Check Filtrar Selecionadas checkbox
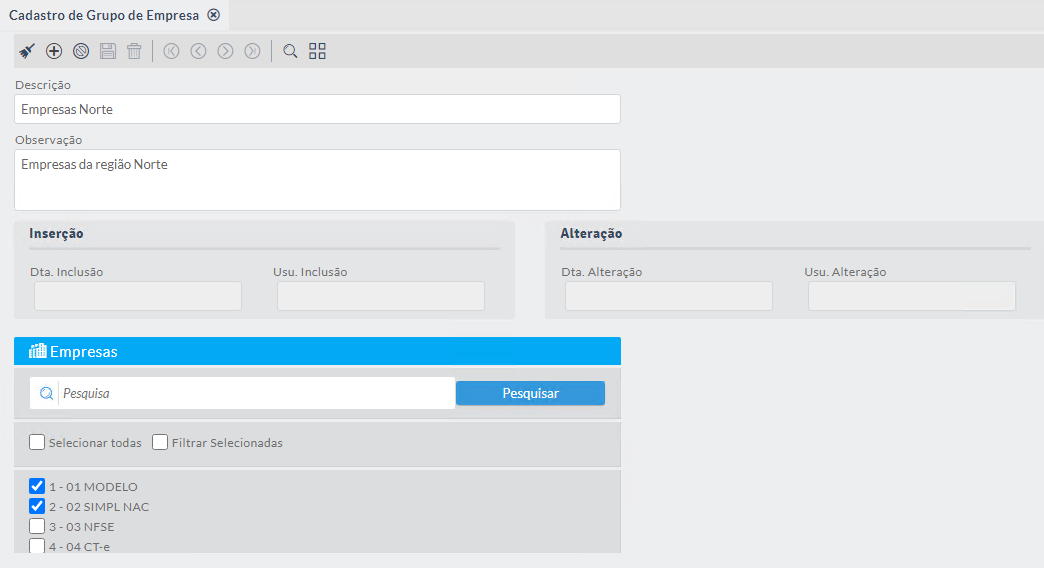1044x568 pixels. [160, 442]
